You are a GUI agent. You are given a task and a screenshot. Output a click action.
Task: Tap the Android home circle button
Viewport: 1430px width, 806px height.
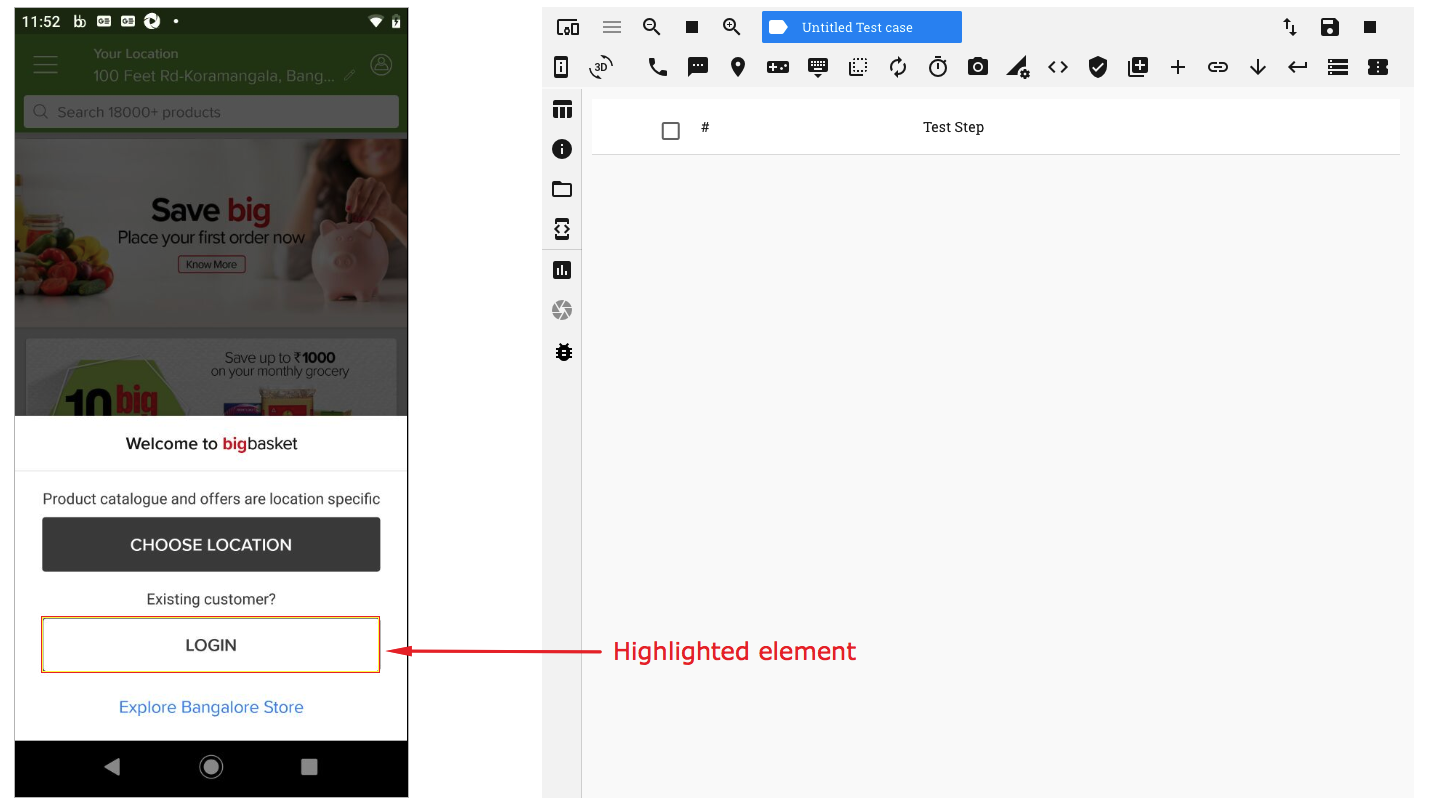(211, 767)
